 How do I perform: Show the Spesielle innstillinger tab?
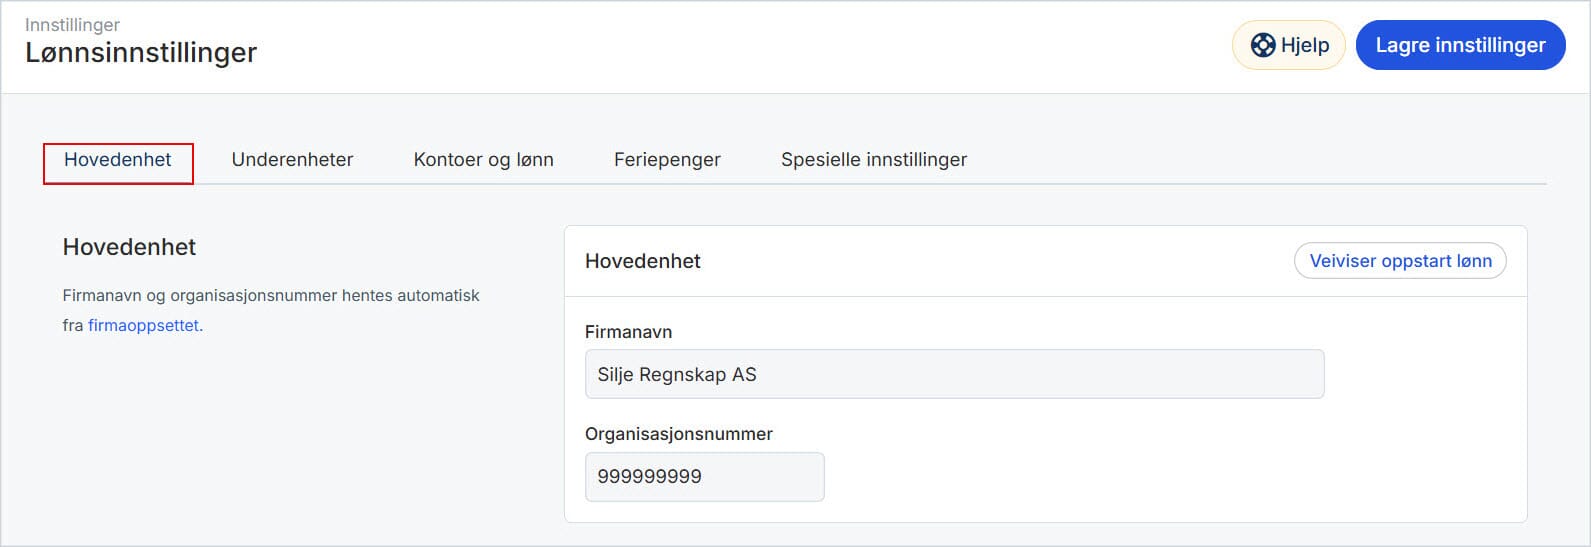coord(873,160)
